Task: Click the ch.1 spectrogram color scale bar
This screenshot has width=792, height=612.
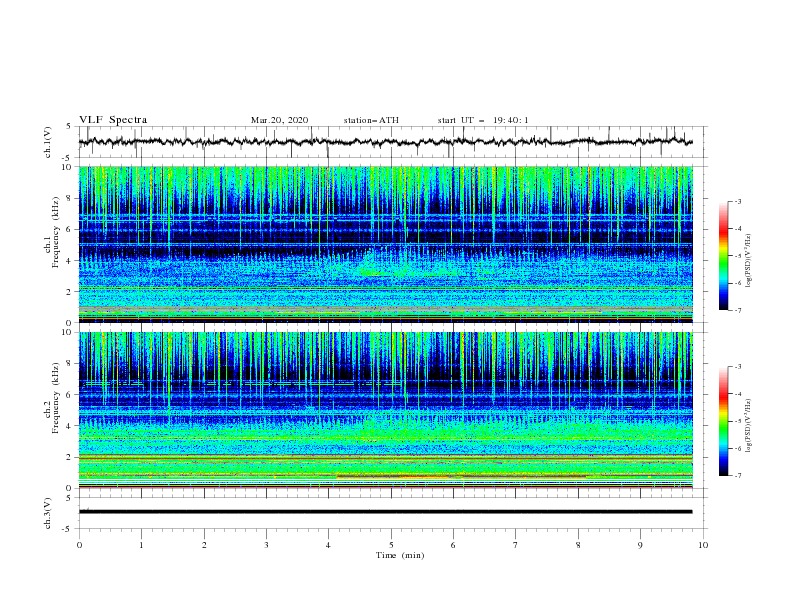Action: pos(723,255)
